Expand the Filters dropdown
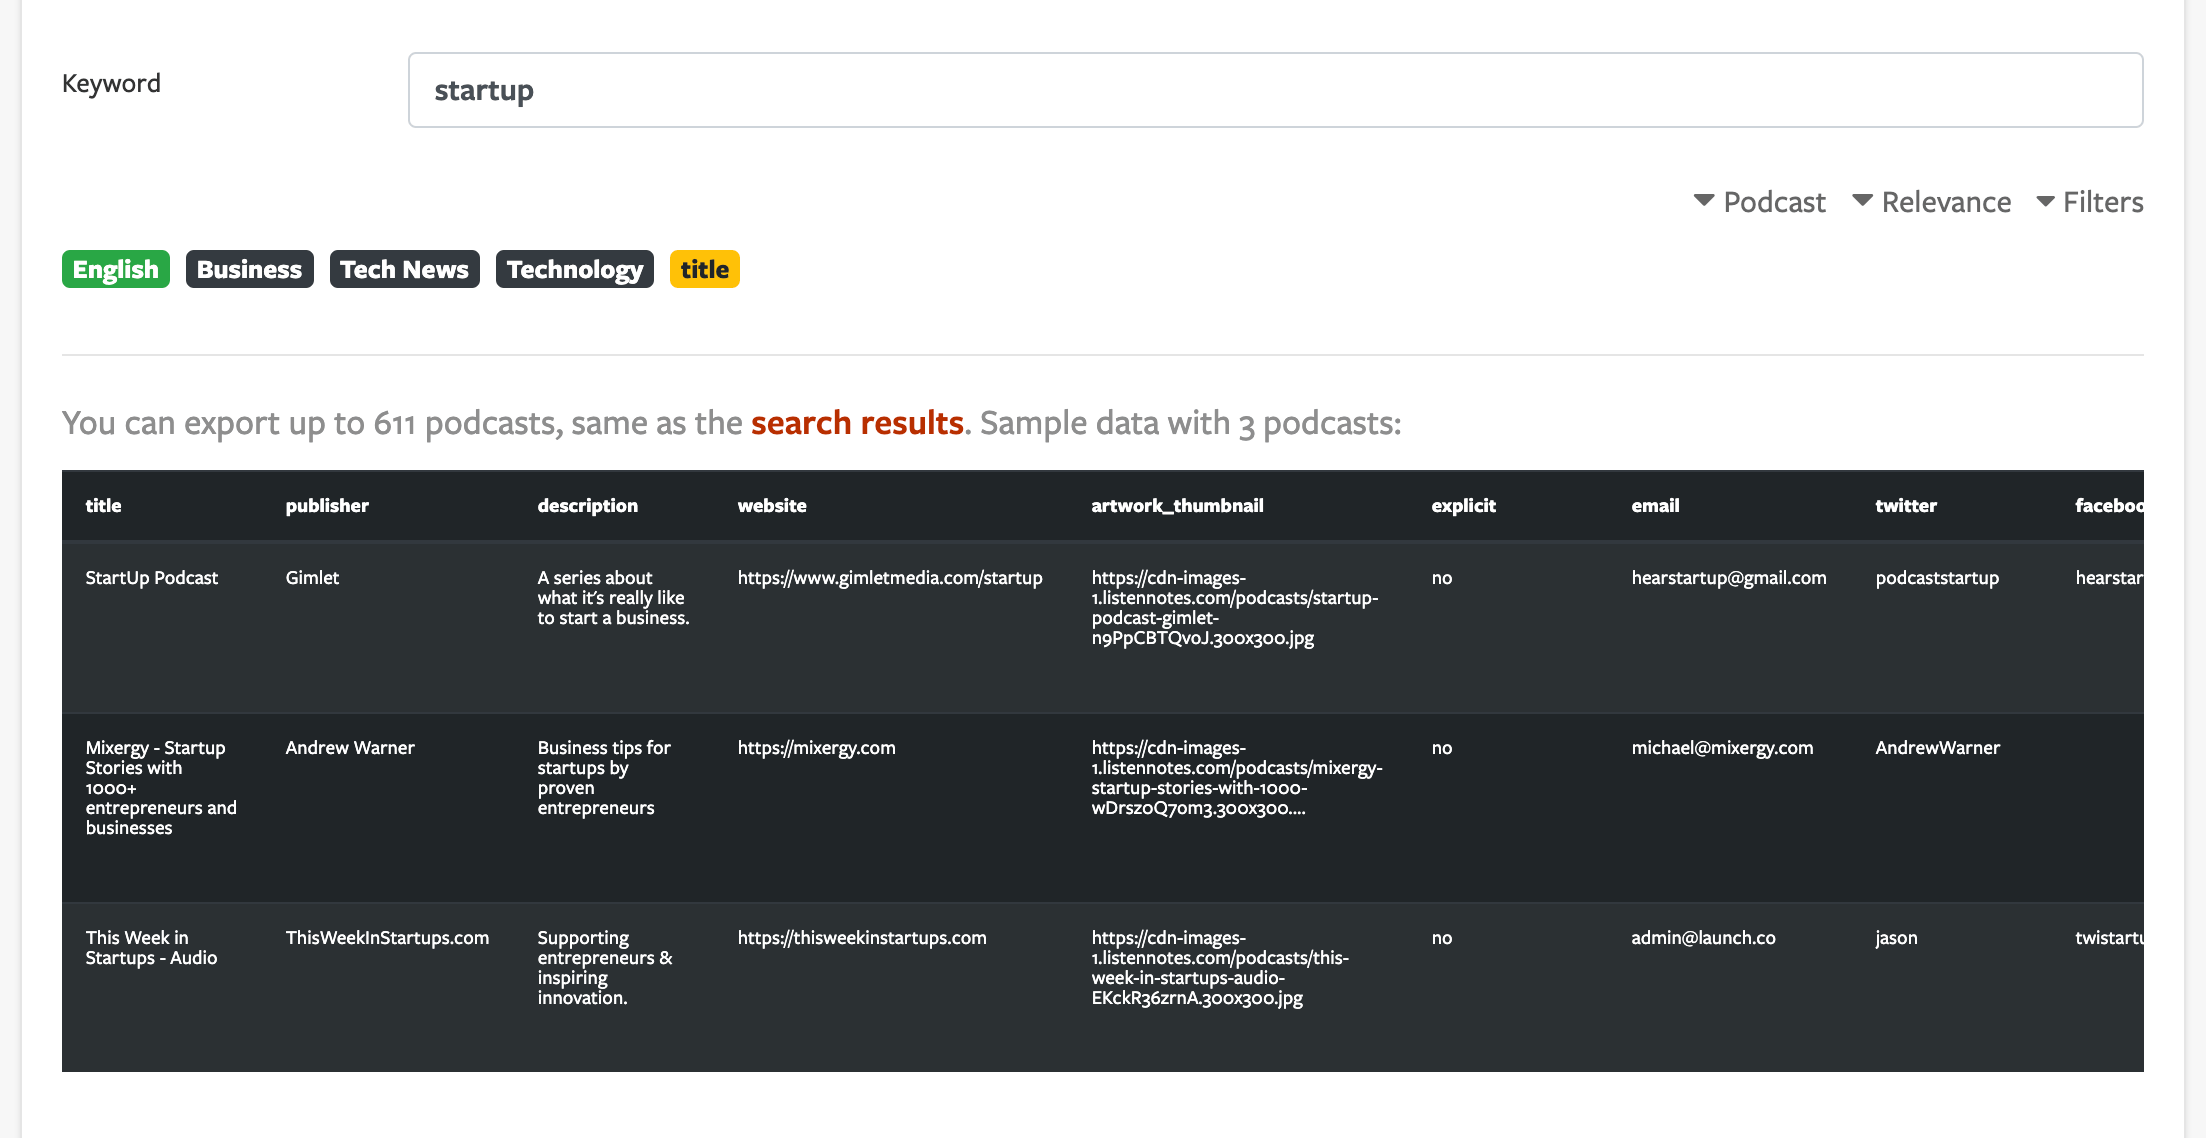 pos(2090,202)
